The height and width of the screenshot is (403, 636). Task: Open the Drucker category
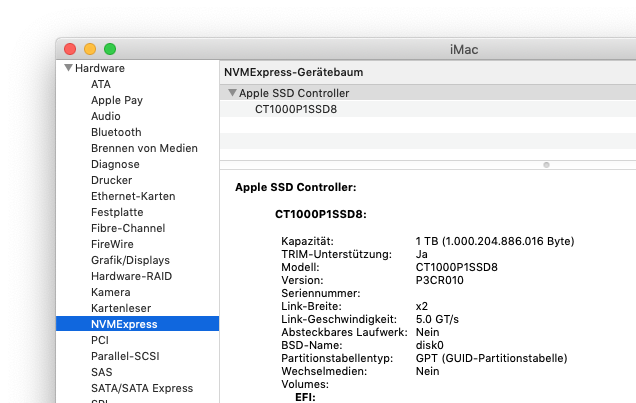112,180
